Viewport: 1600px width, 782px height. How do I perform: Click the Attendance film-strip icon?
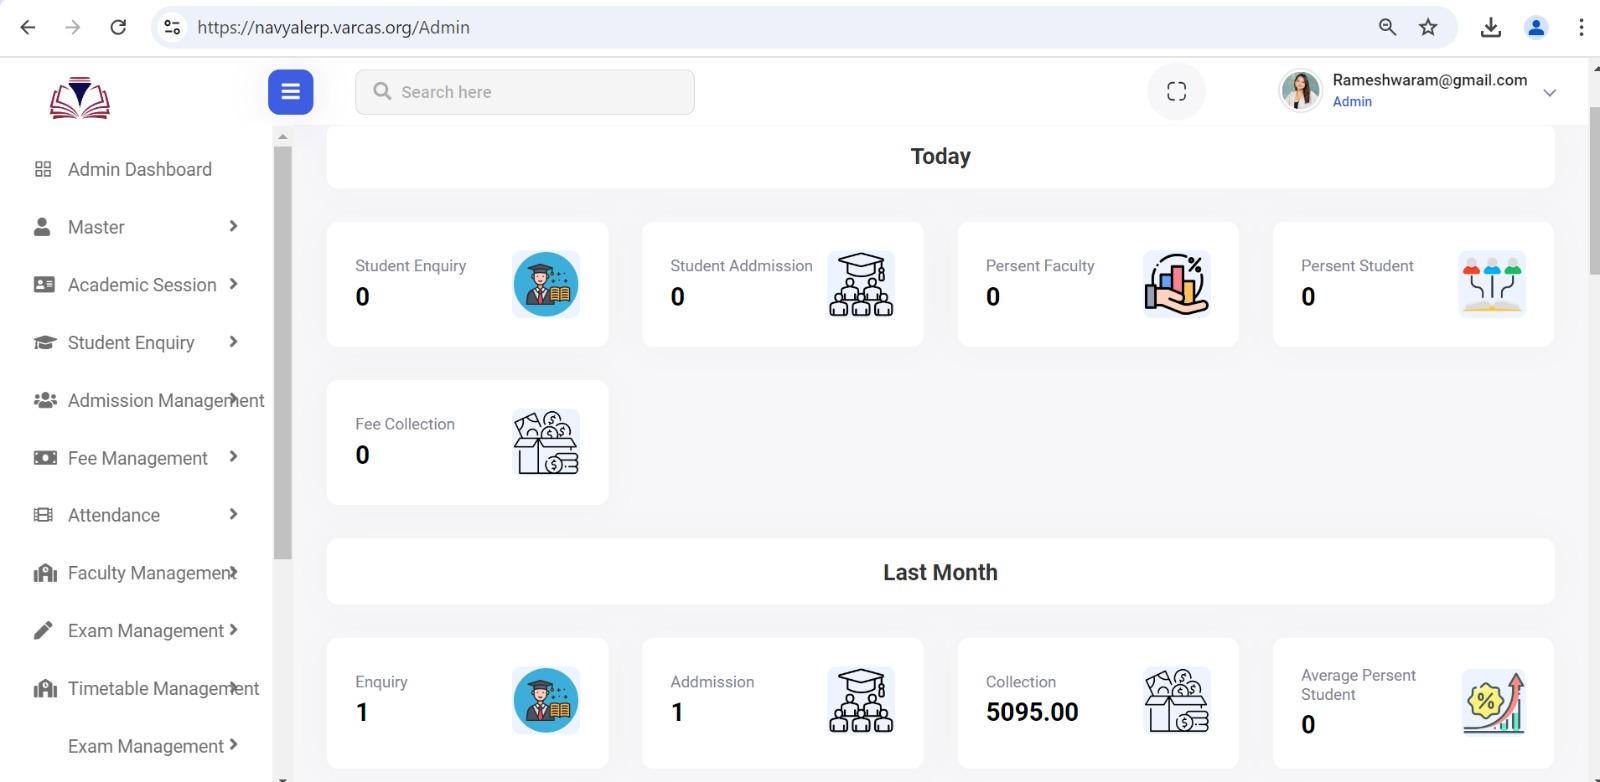pyautogui.click(x=43, y=515)
